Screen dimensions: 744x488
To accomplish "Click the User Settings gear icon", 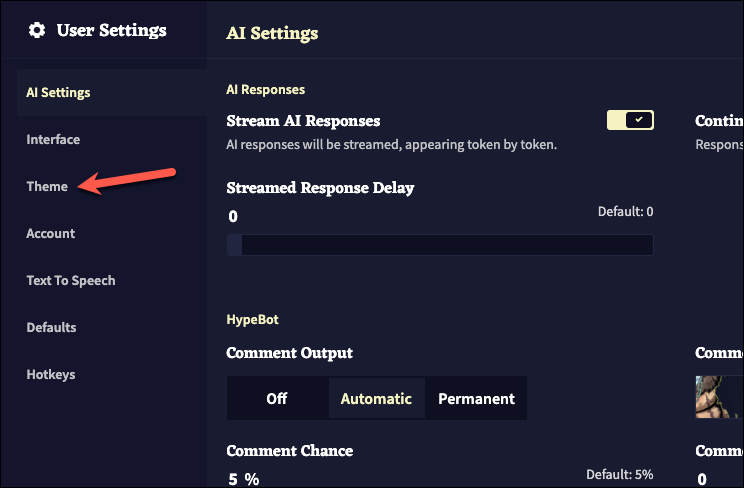I will [37, 30].
